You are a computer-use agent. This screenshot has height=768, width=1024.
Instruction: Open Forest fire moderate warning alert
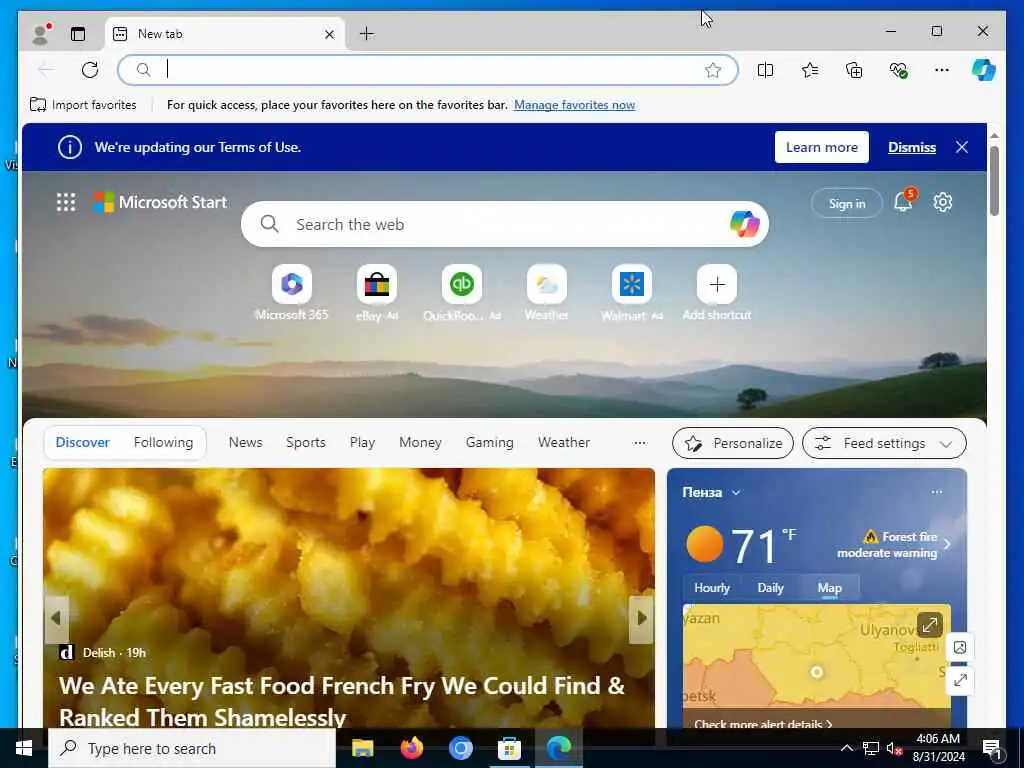coord(893,544)
